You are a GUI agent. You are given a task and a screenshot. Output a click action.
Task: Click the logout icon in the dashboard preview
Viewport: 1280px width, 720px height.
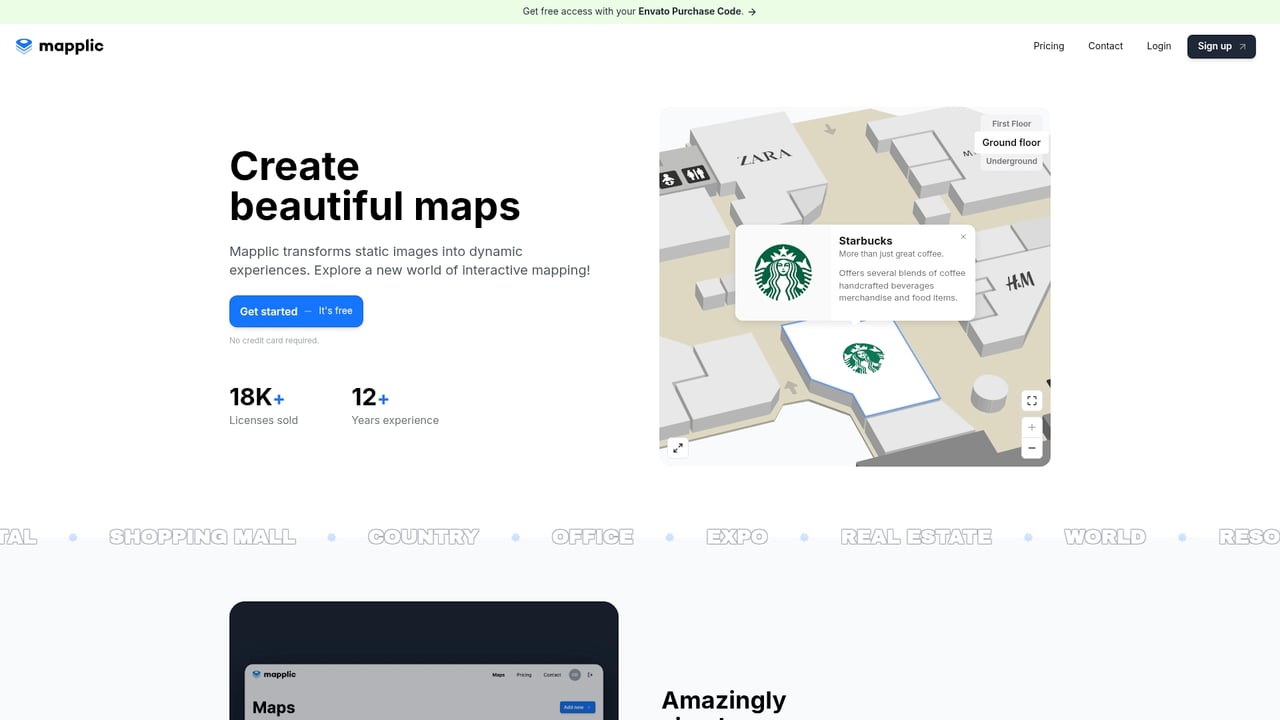tap(589, 674)
